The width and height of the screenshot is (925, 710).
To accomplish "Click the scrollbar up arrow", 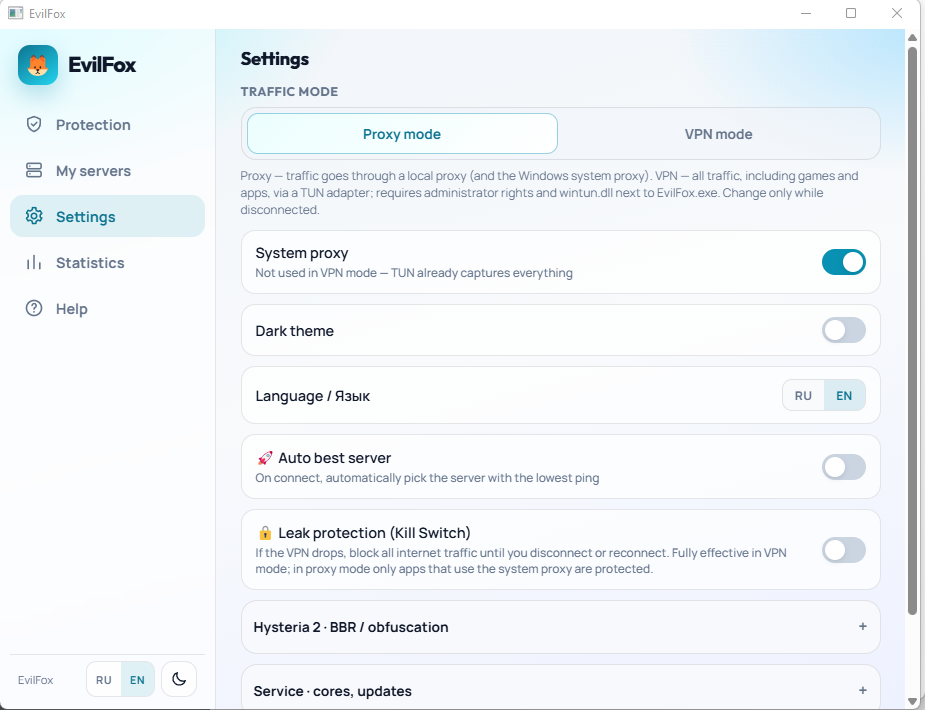I will [912, 37].
